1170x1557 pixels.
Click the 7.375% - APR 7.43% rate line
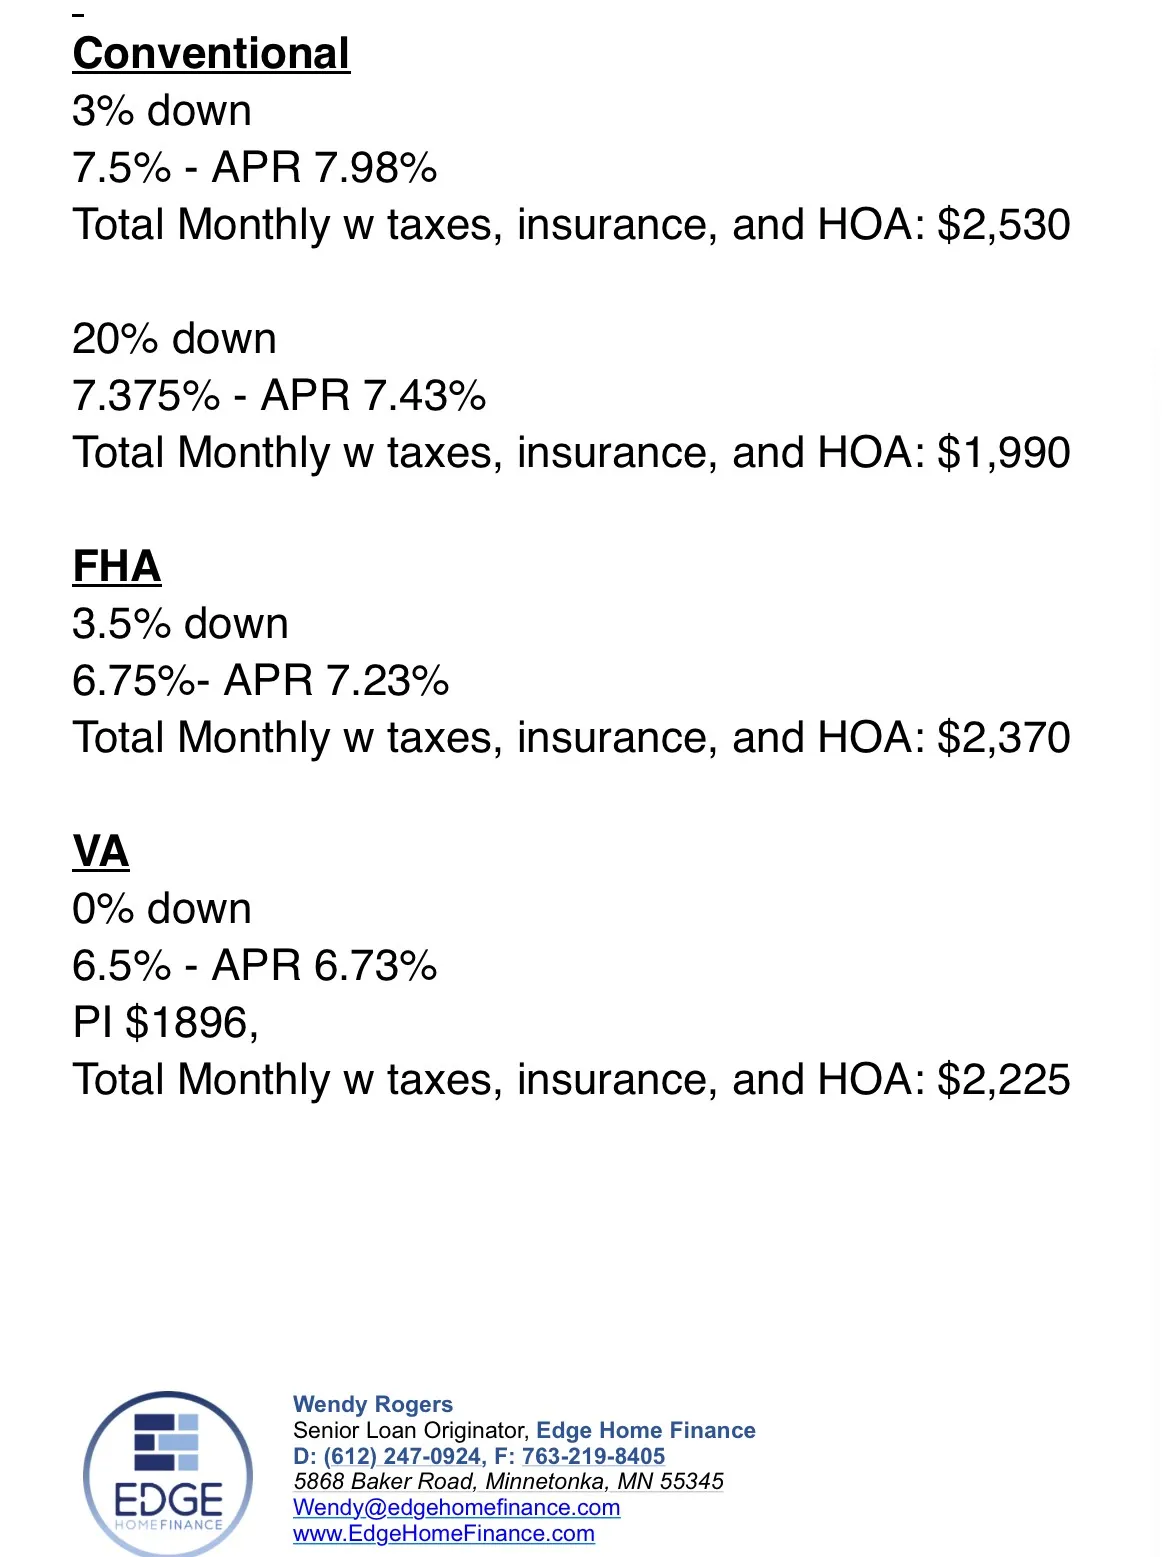[x=279, y=396]
